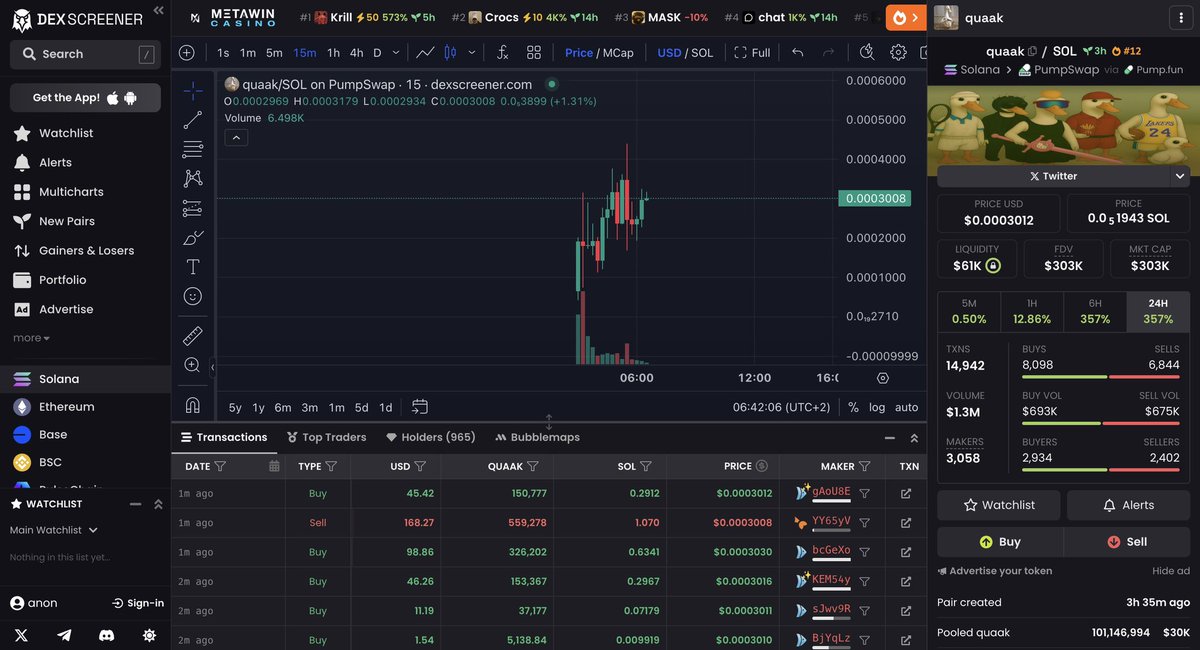The height and width of the screenshot is (650, 1200).
Task: Switch to the Top Traders tab
Action: [326, 437]
